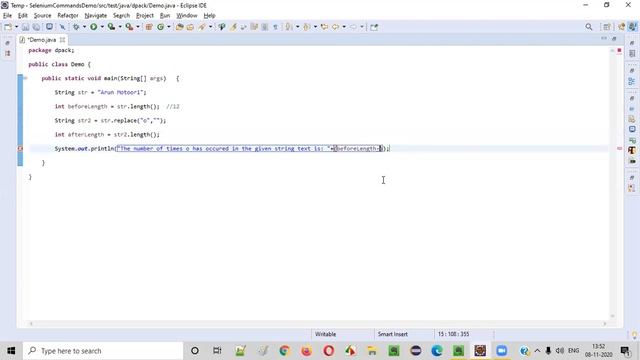Click the error marker beside println line
Image resolution: width=640 pixels, height=360 pixels.
coord(20,149)
